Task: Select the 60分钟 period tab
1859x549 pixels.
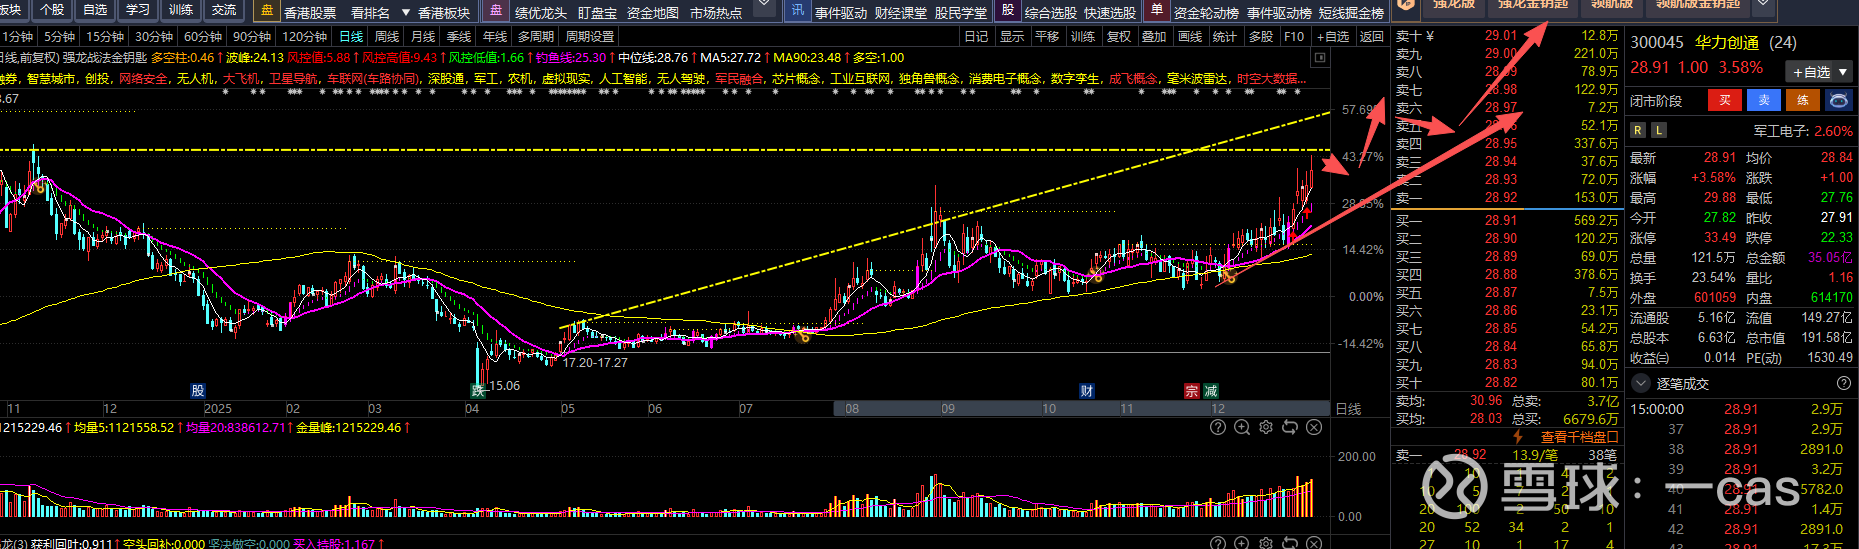Action: (x=202, y=36)
